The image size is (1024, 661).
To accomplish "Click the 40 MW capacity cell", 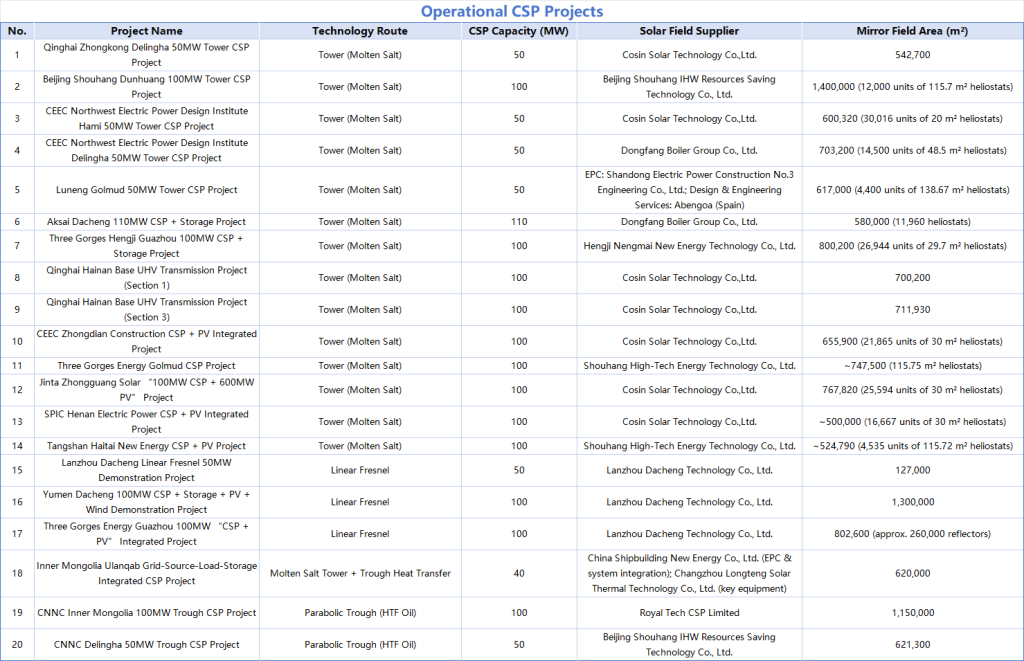I will click(518, 573).
